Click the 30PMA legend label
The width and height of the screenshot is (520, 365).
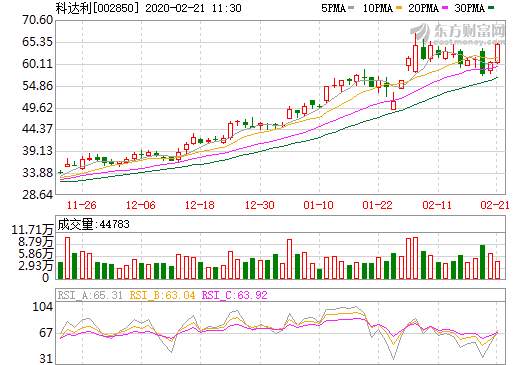click(x=469, y=8)
